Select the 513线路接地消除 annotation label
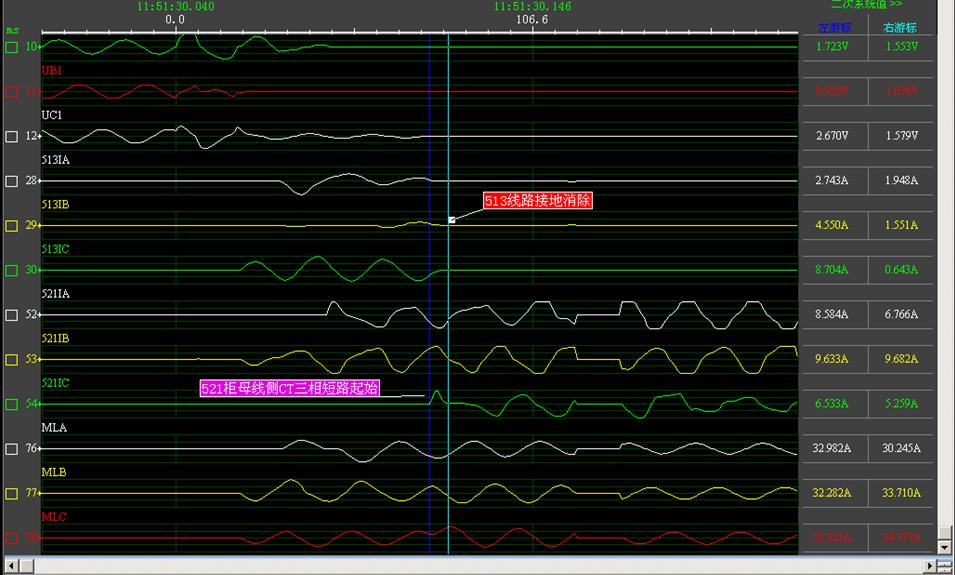This screenshot has height=575, width=955. coord(538,200)
